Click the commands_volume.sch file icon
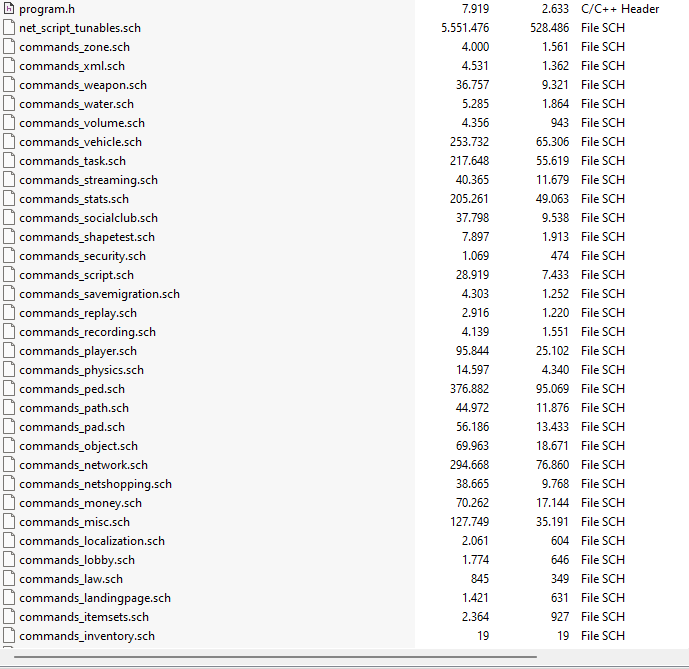Screen dimensions: 689x669 click(x=9, y=123)
